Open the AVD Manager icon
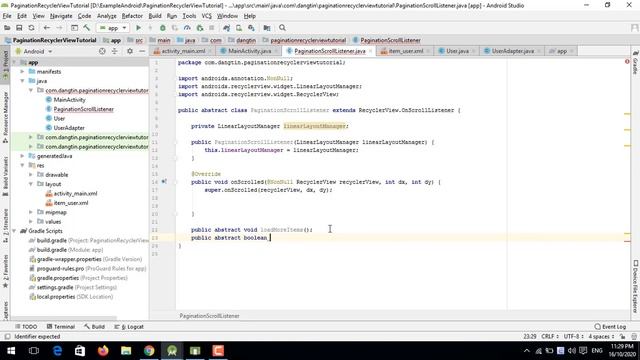 pyautogui.click(x=239, y=28)
